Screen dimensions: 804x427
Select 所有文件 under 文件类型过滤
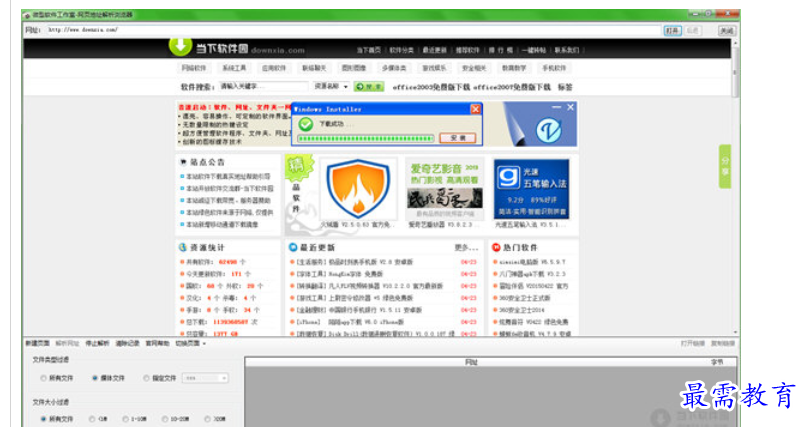[x=43, y=378]
